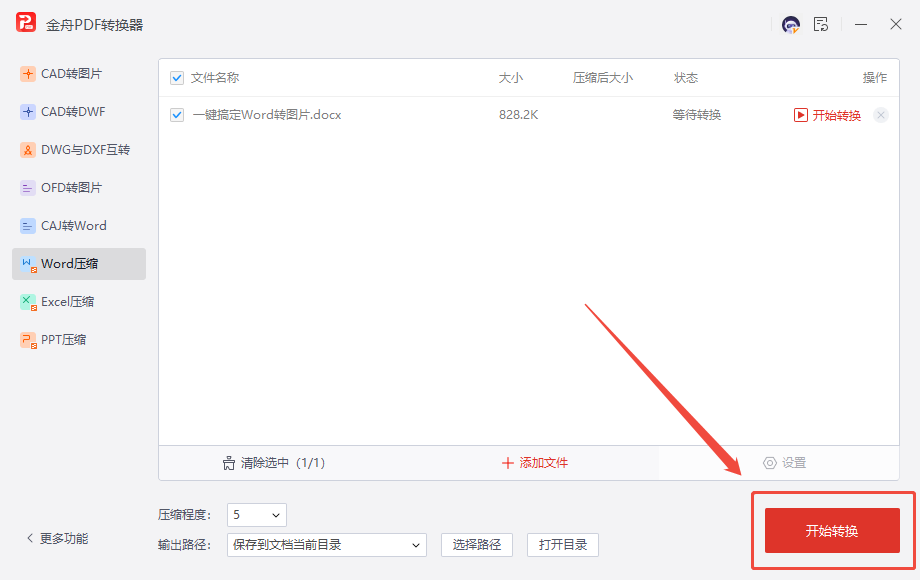
Task: Click the 打开目录 button
Action: coord(563,545)
